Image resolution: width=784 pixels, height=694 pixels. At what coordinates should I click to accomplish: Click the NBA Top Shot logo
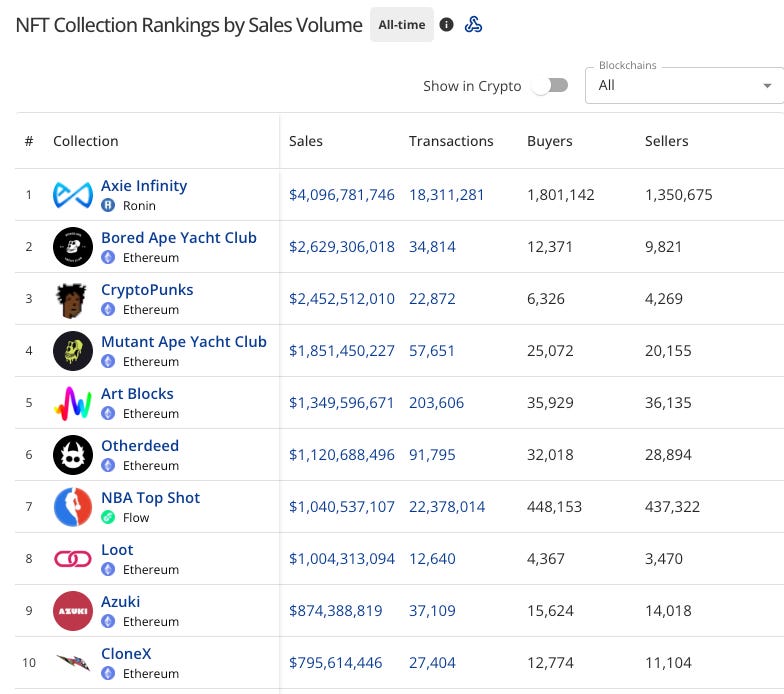73,506
